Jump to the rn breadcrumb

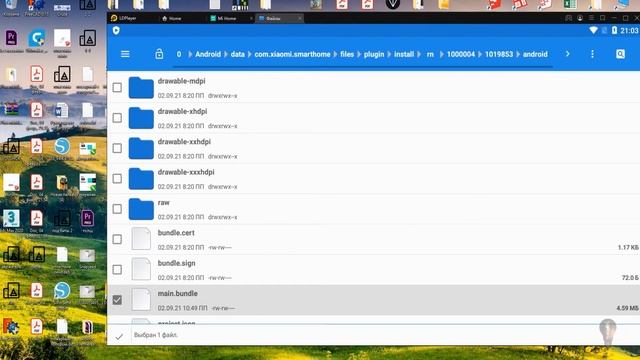tap(430, 54)
